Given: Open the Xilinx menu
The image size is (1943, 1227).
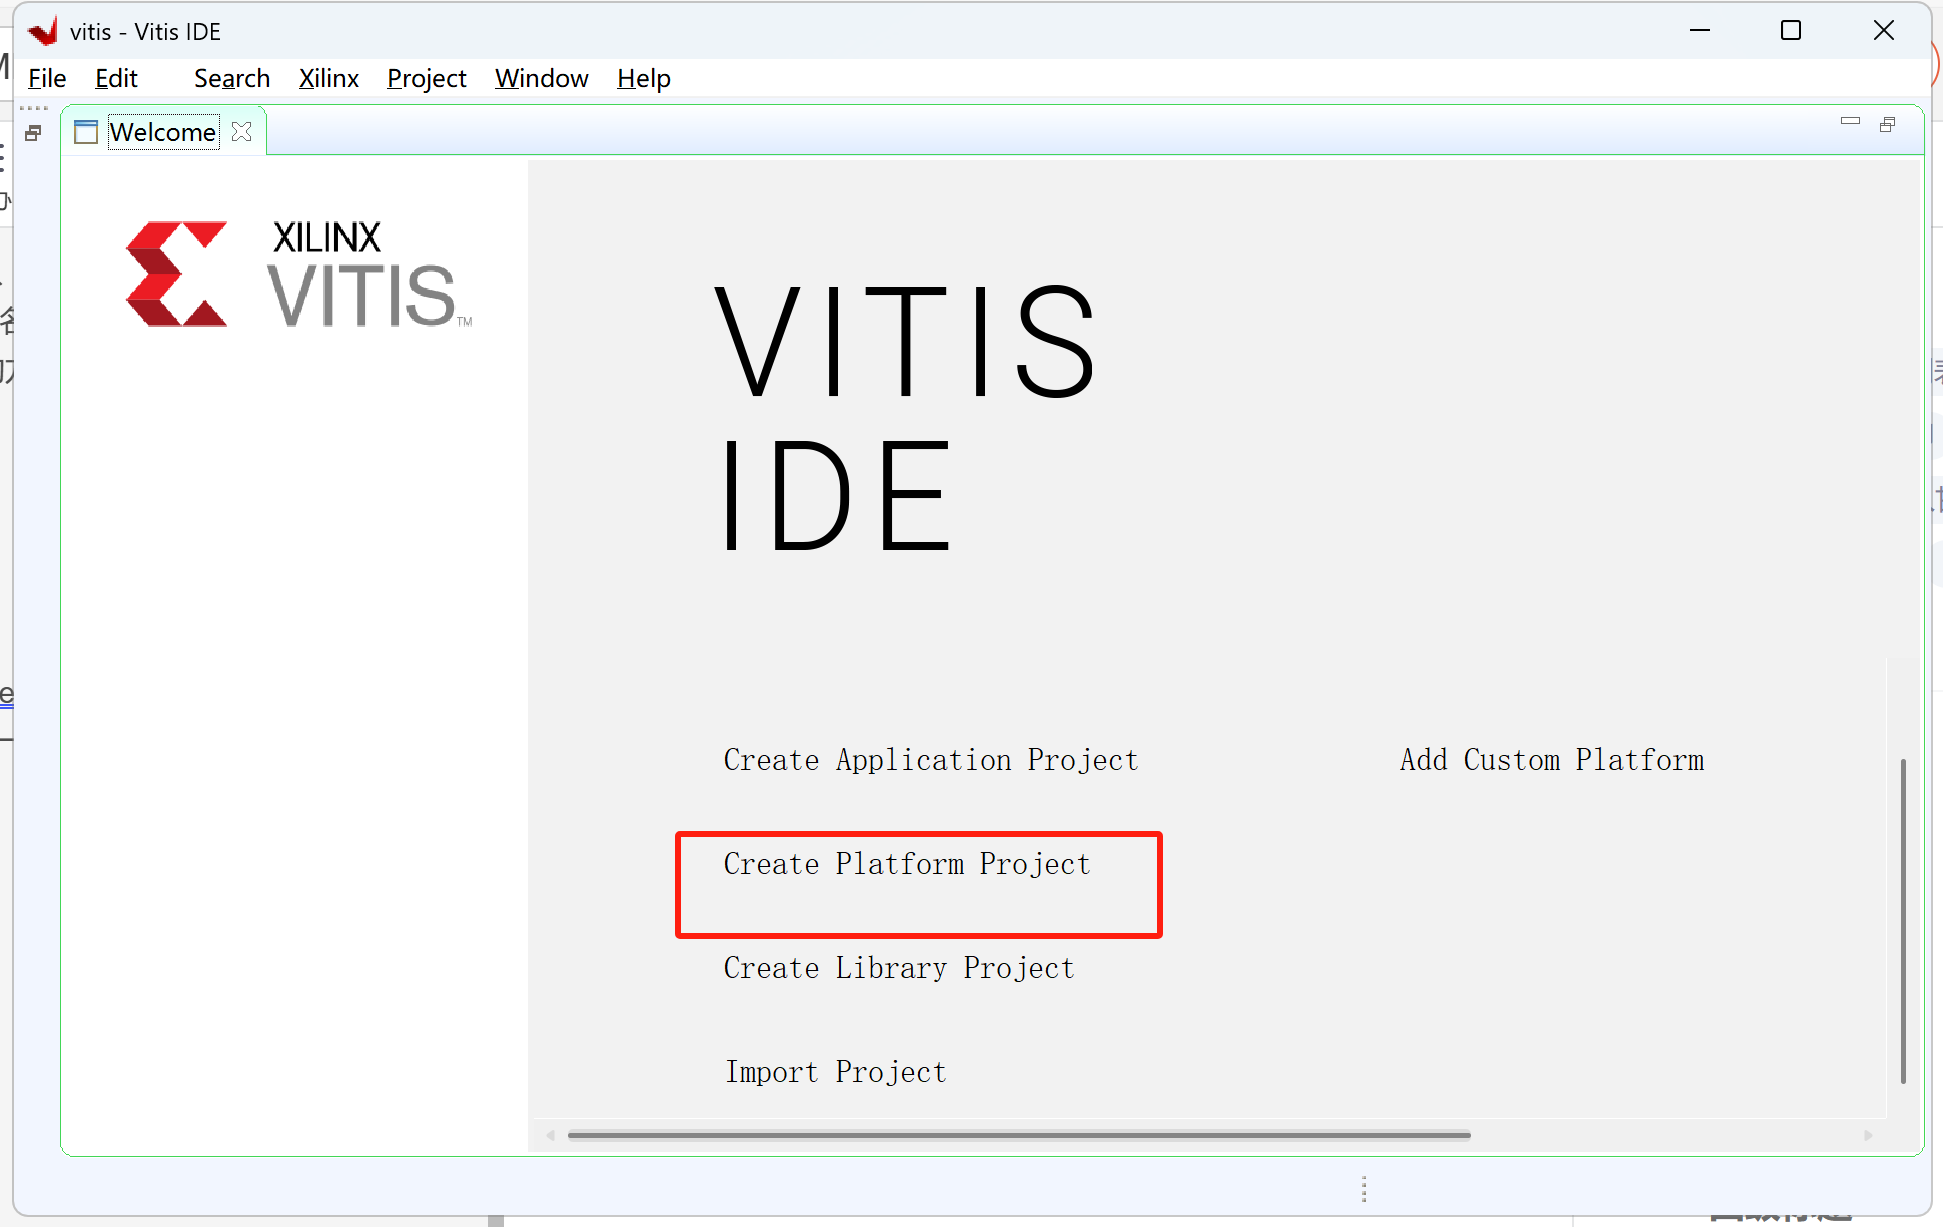Looking at the screenshot, I should coord(328,78).
